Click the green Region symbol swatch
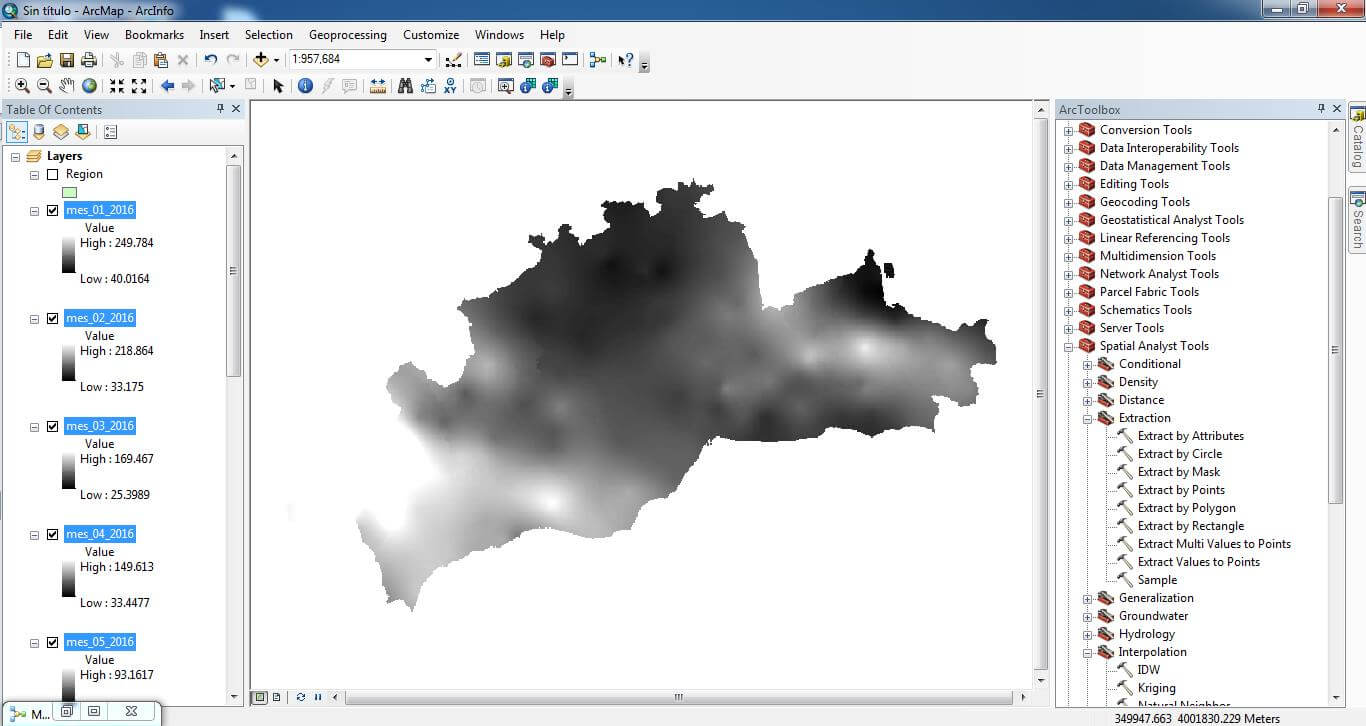This screenshot has height=726, width=1366. point(69,192)
